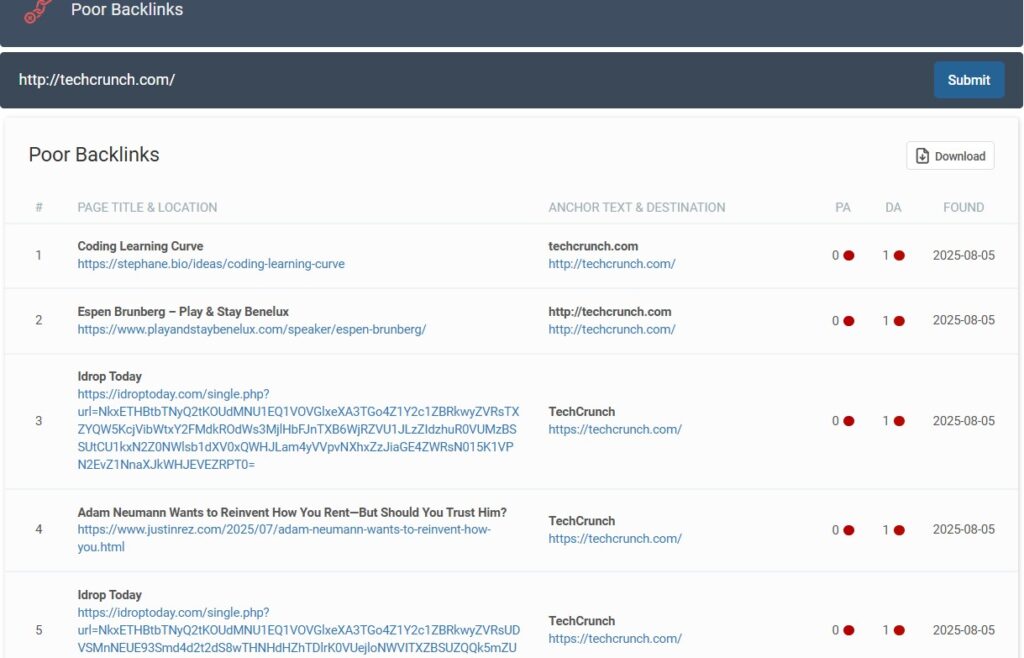Click the FOUND column header

point(963,208)
